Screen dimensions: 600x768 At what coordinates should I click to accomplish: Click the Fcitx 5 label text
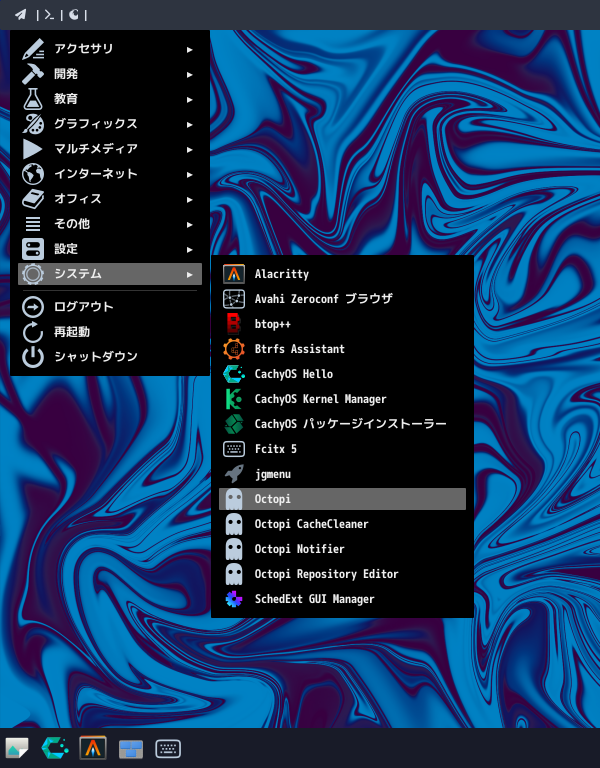click(276, 449)
